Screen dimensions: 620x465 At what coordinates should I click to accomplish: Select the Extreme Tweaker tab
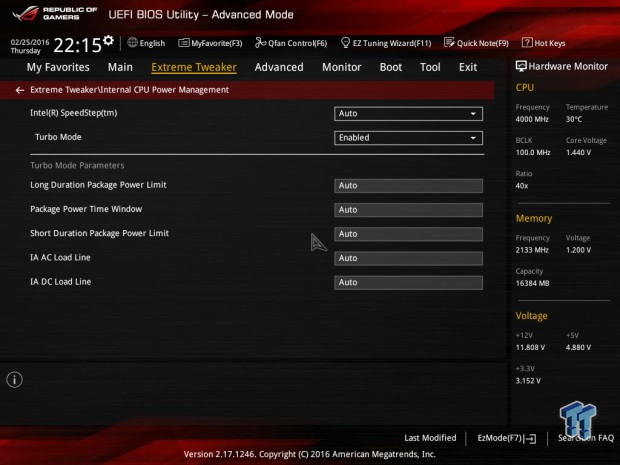point(194,67)
